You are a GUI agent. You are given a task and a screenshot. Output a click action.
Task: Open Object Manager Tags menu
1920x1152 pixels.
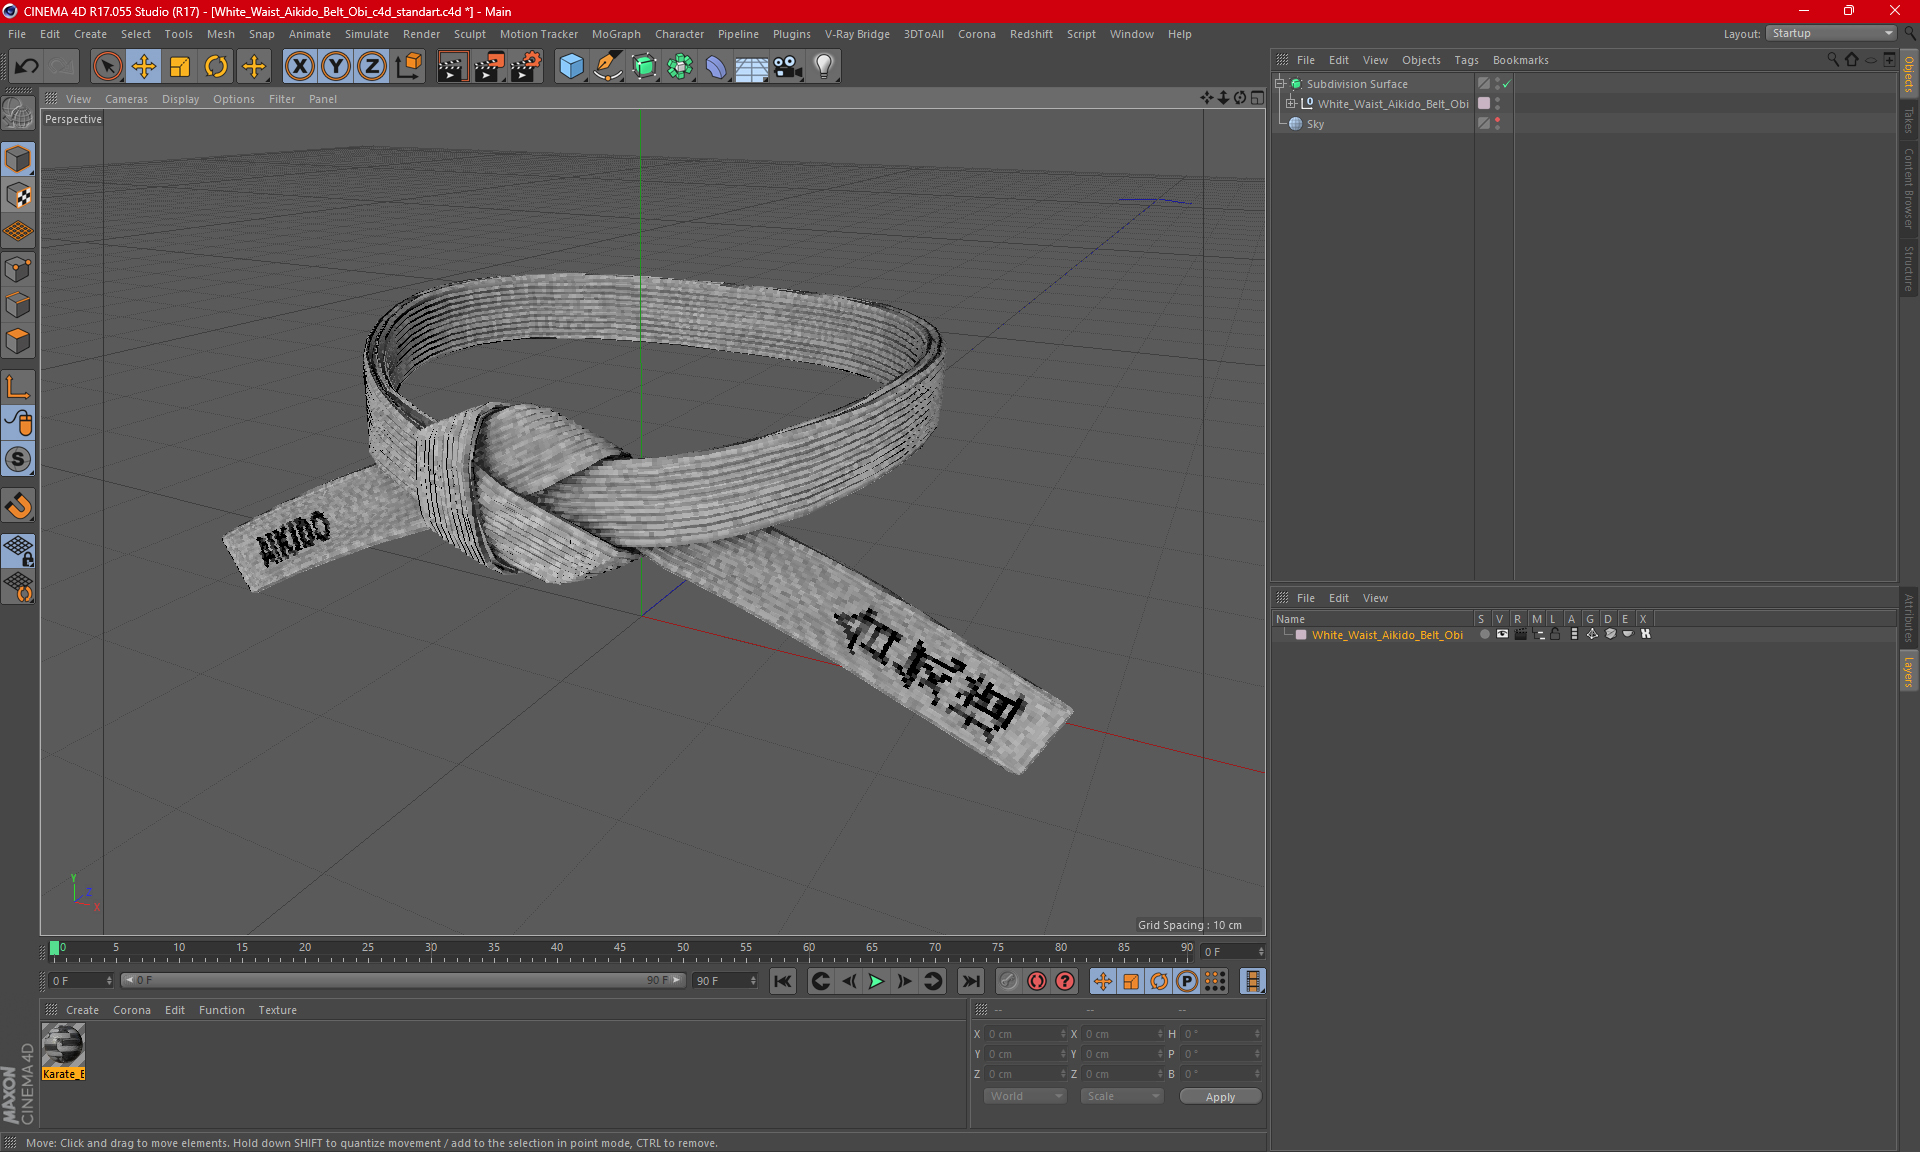(x=1466, y=60)
